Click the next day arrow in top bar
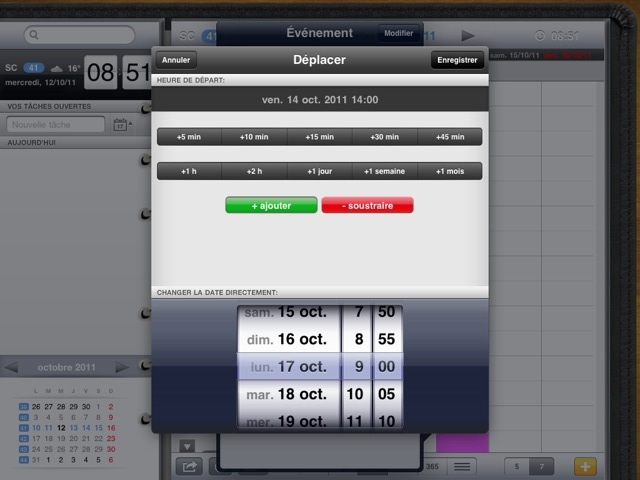Image resolution: width=640 pixels, height=480 pixels. [x=467, y=36]
